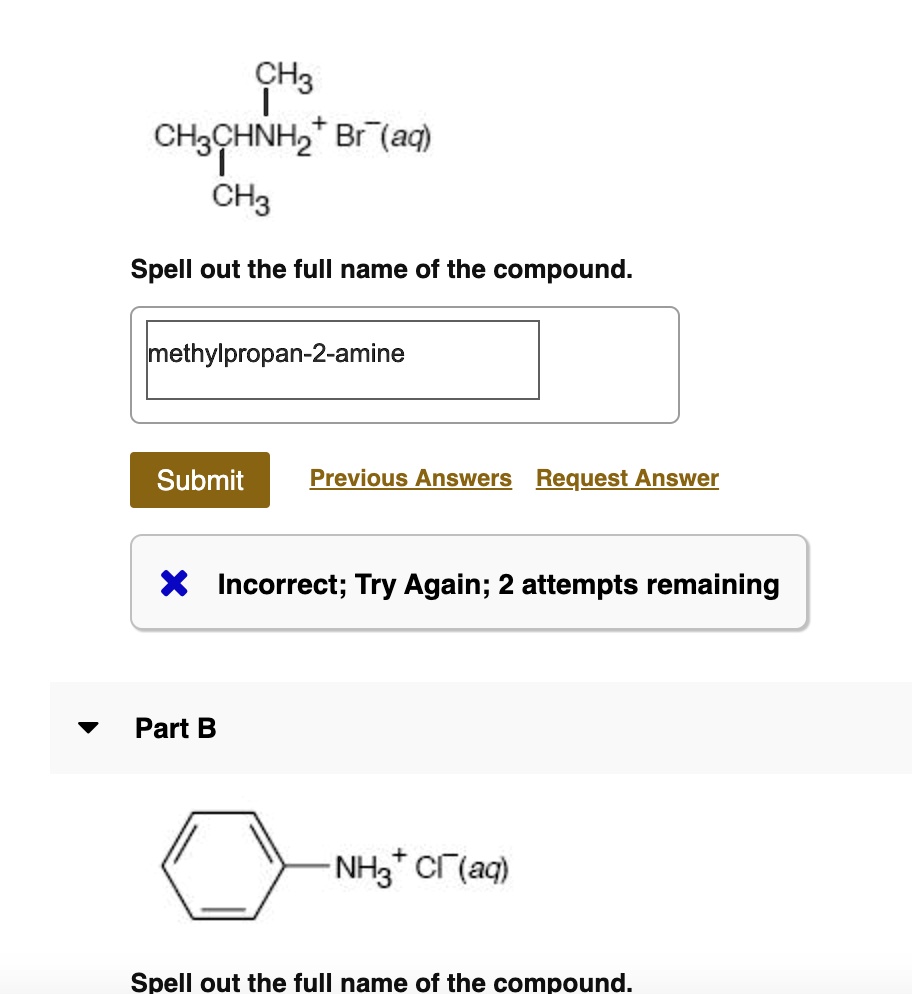Click the CH3 group above the structure
The height and width of the screenshot is (994, 912).
(283, 74)
